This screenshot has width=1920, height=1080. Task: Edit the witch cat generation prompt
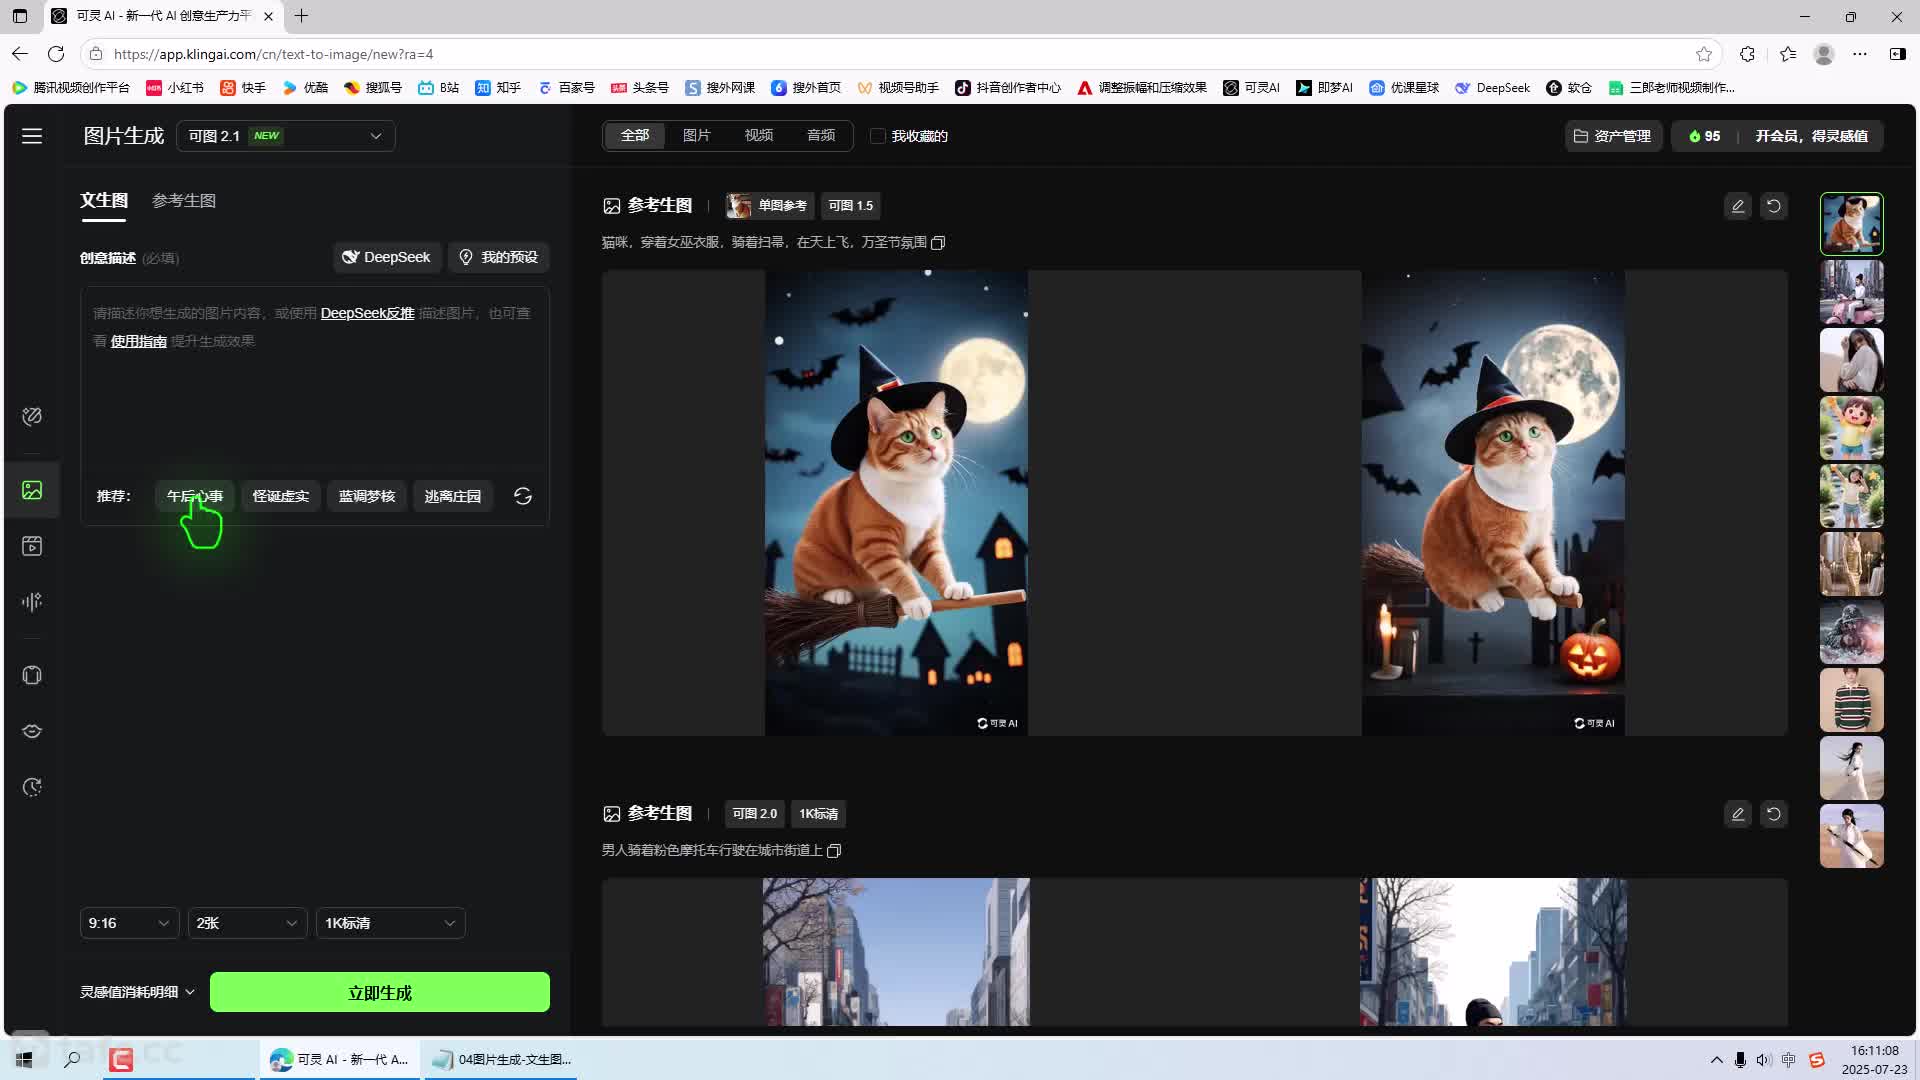(x=1737, y=206)
